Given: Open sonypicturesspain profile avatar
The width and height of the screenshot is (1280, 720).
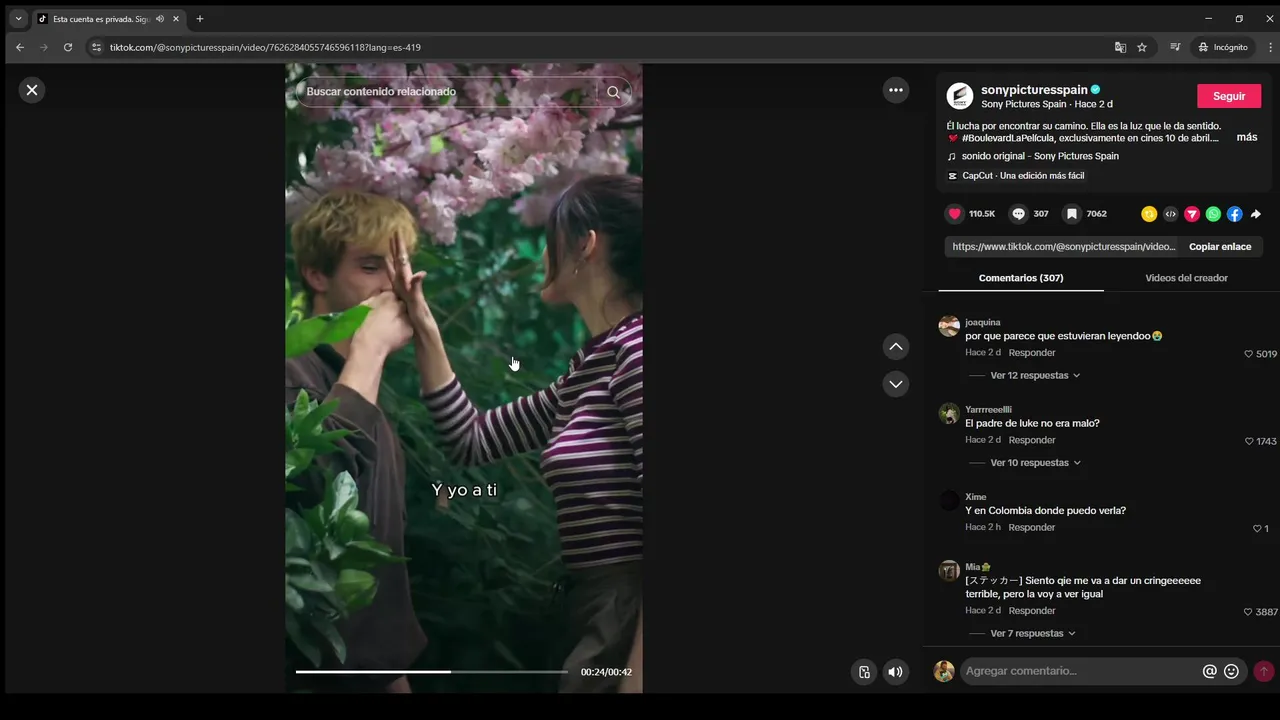Looking at the screenshot, I should click(960, 96).
